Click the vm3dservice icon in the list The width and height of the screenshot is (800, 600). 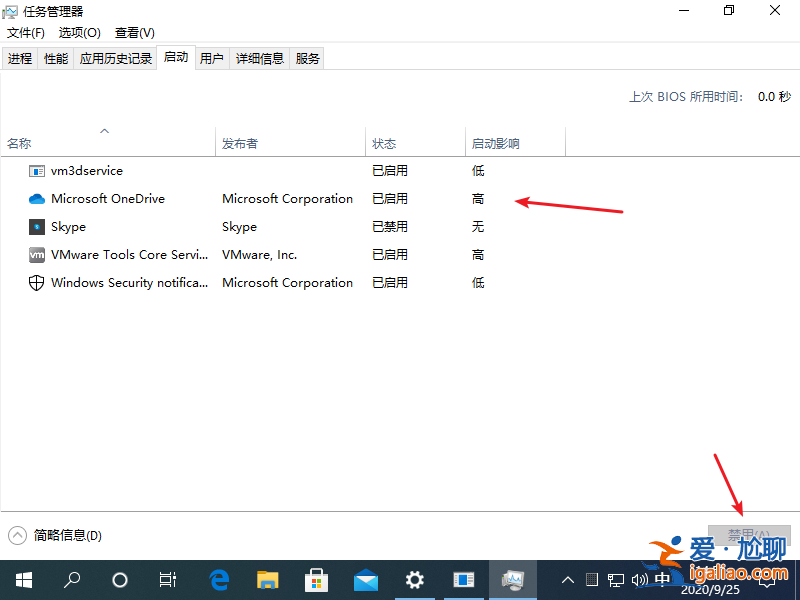[37, 171]
